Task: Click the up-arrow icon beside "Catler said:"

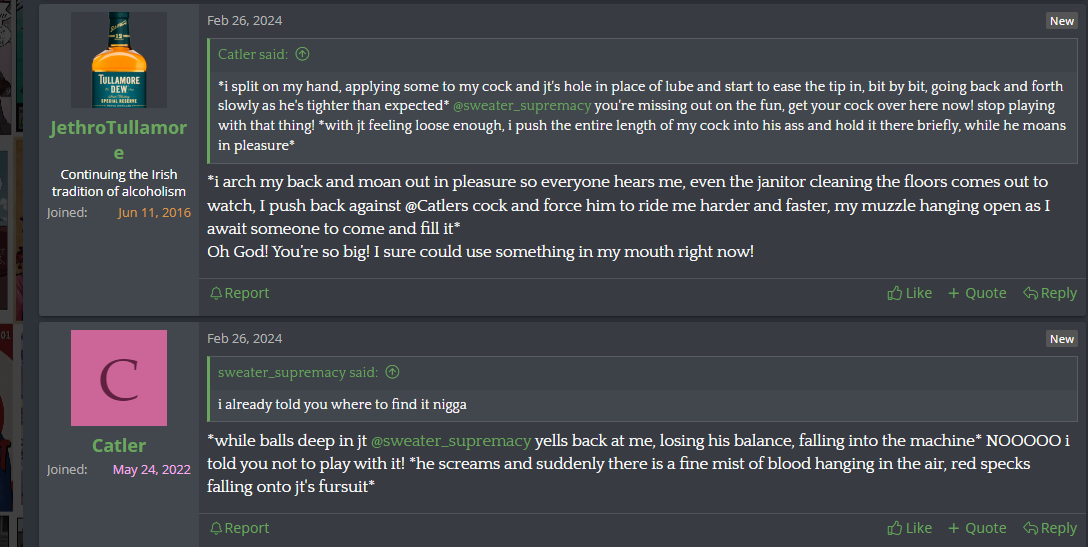Action: (x=303, y=54)
